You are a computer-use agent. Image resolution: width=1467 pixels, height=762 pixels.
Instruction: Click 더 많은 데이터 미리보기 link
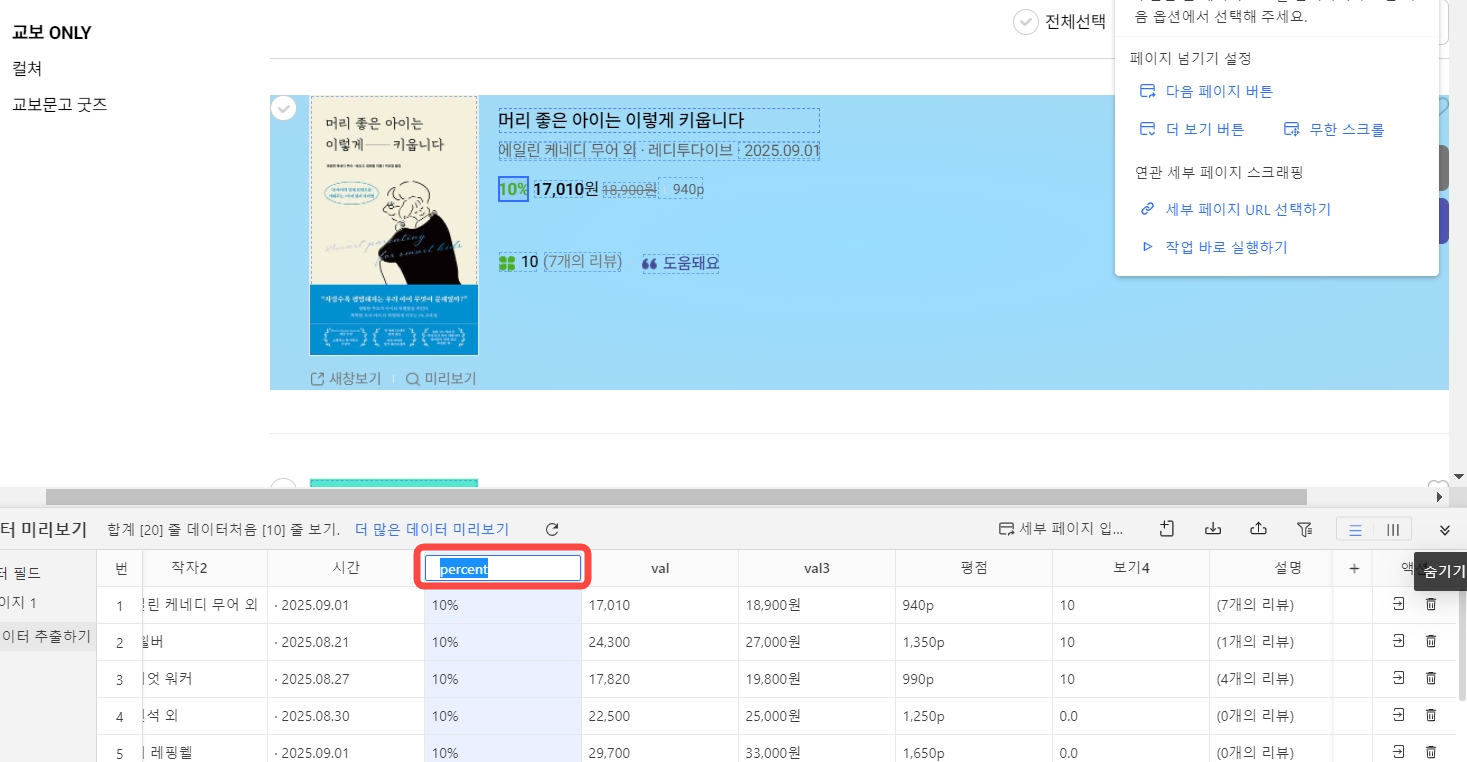(x=431, y=529)
